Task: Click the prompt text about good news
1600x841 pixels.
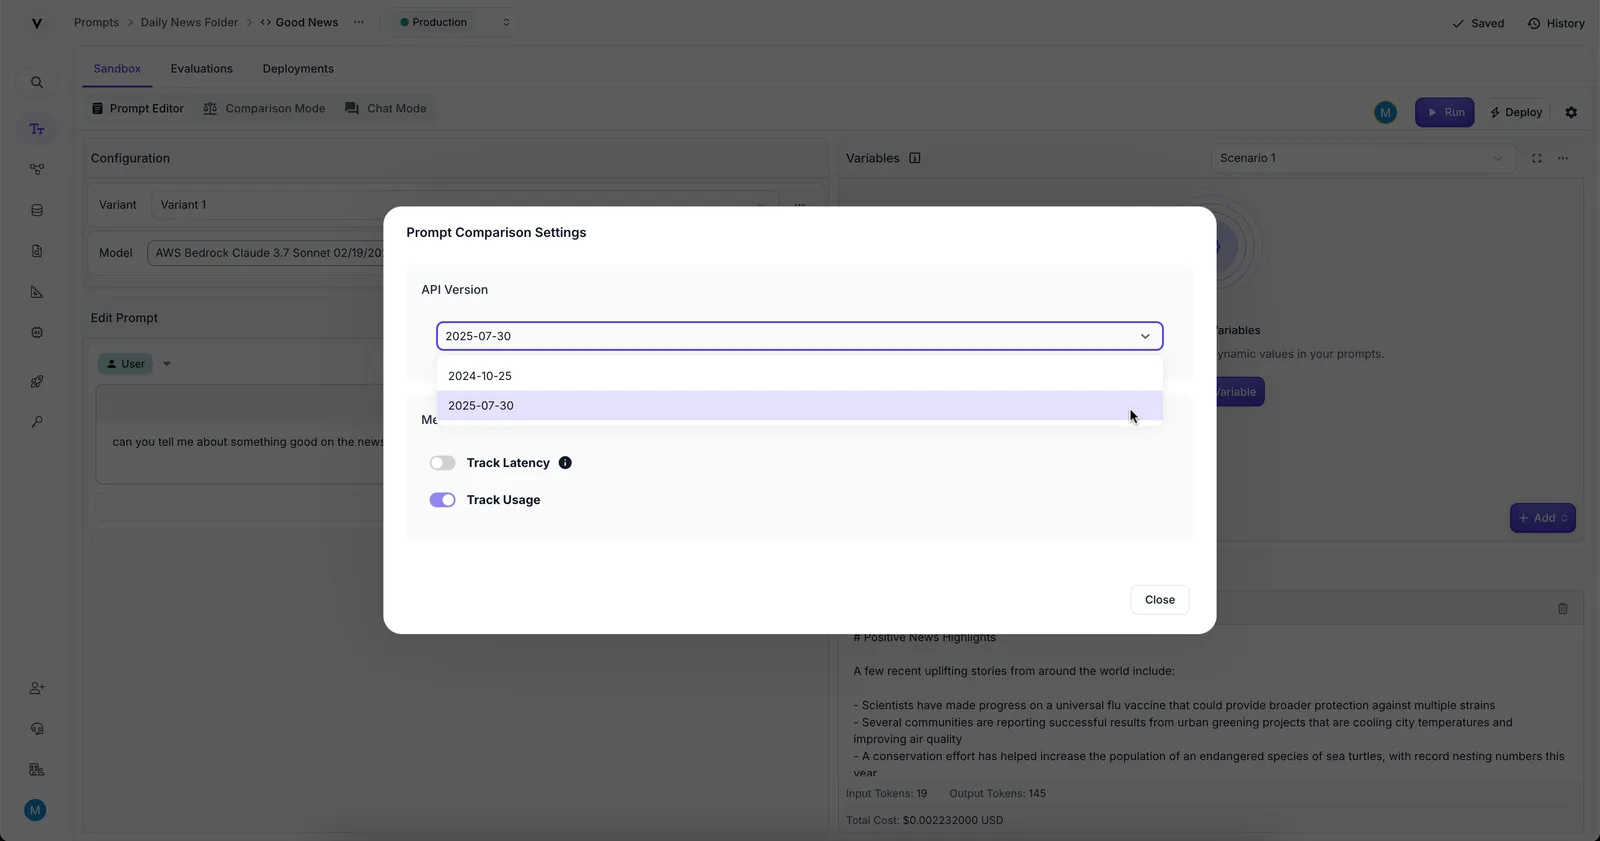Action: click(248, 442)
